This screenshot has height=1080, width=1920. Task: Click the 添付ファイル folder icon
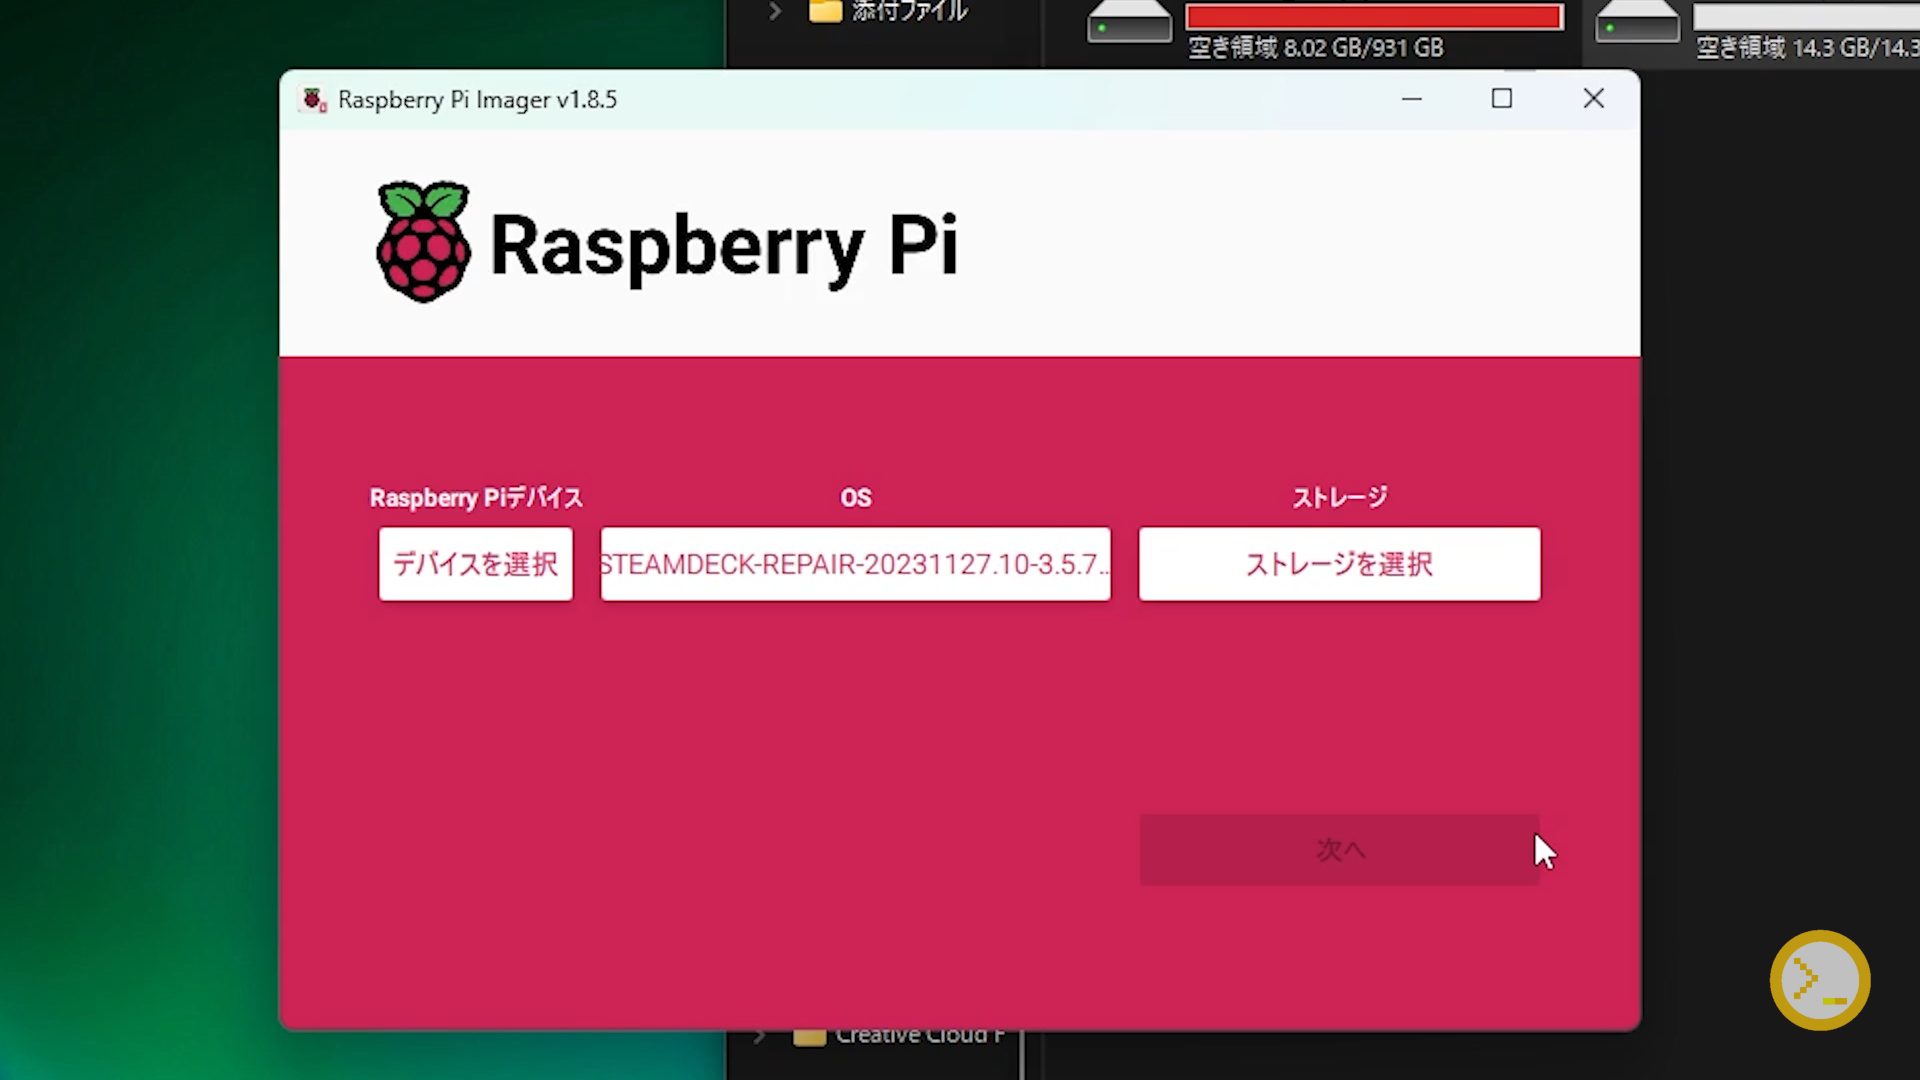825,11
